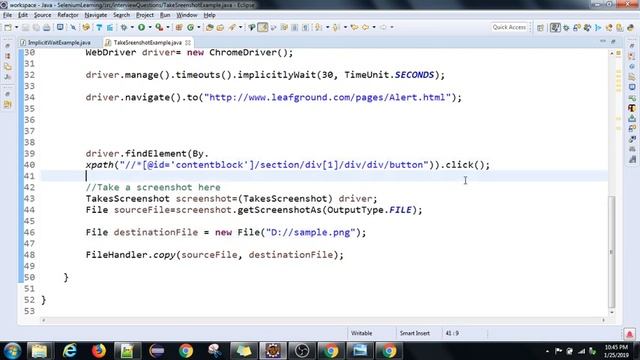640x360 pixels.
Task: Click the Smart Insert status entry
Action: 415,333
